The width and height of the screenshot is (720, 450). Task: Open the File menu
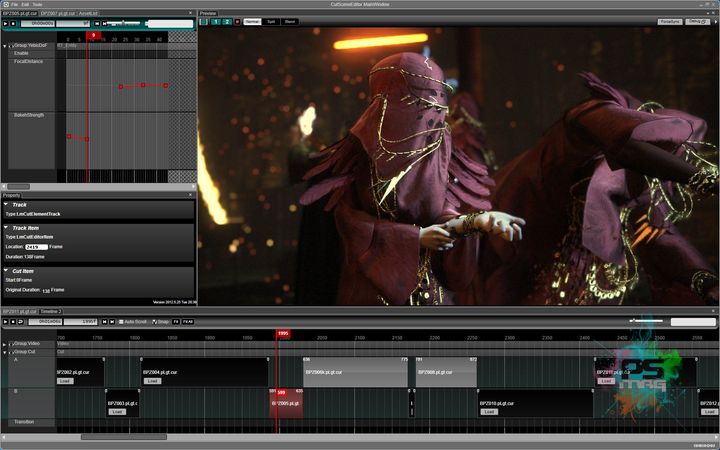14,4
